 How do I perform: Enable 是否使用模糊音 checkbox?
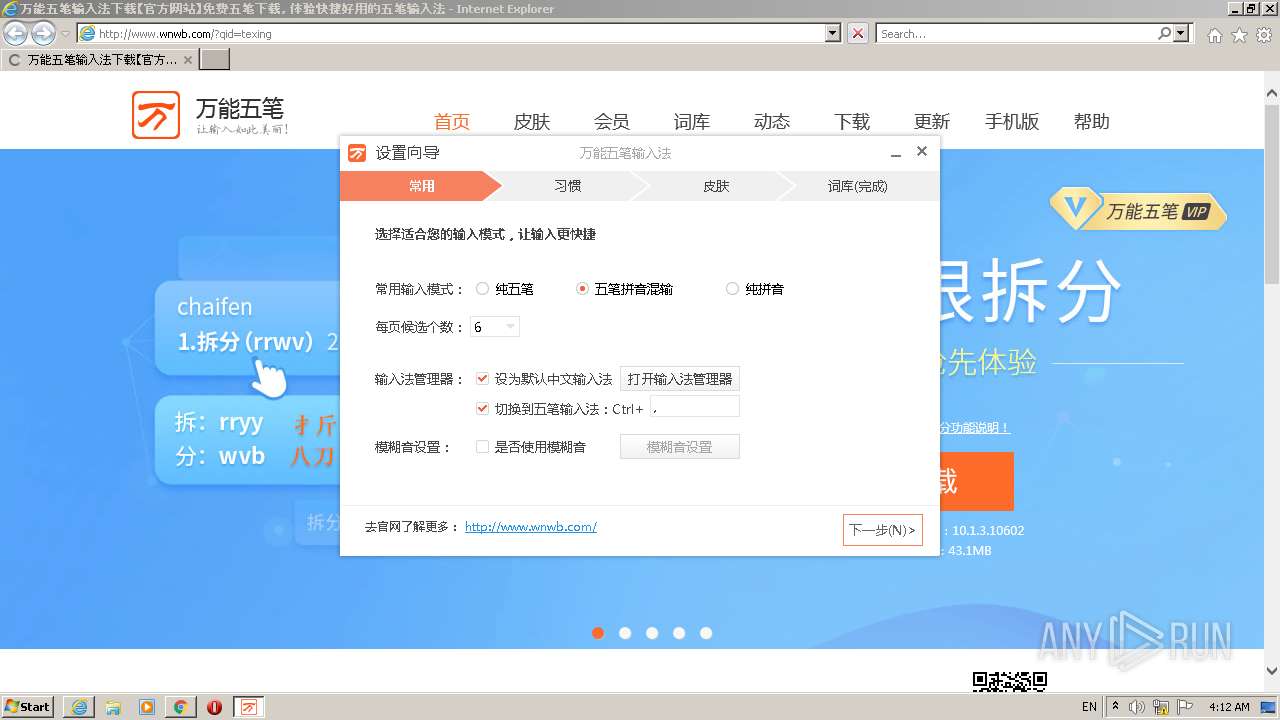point(483,447)
